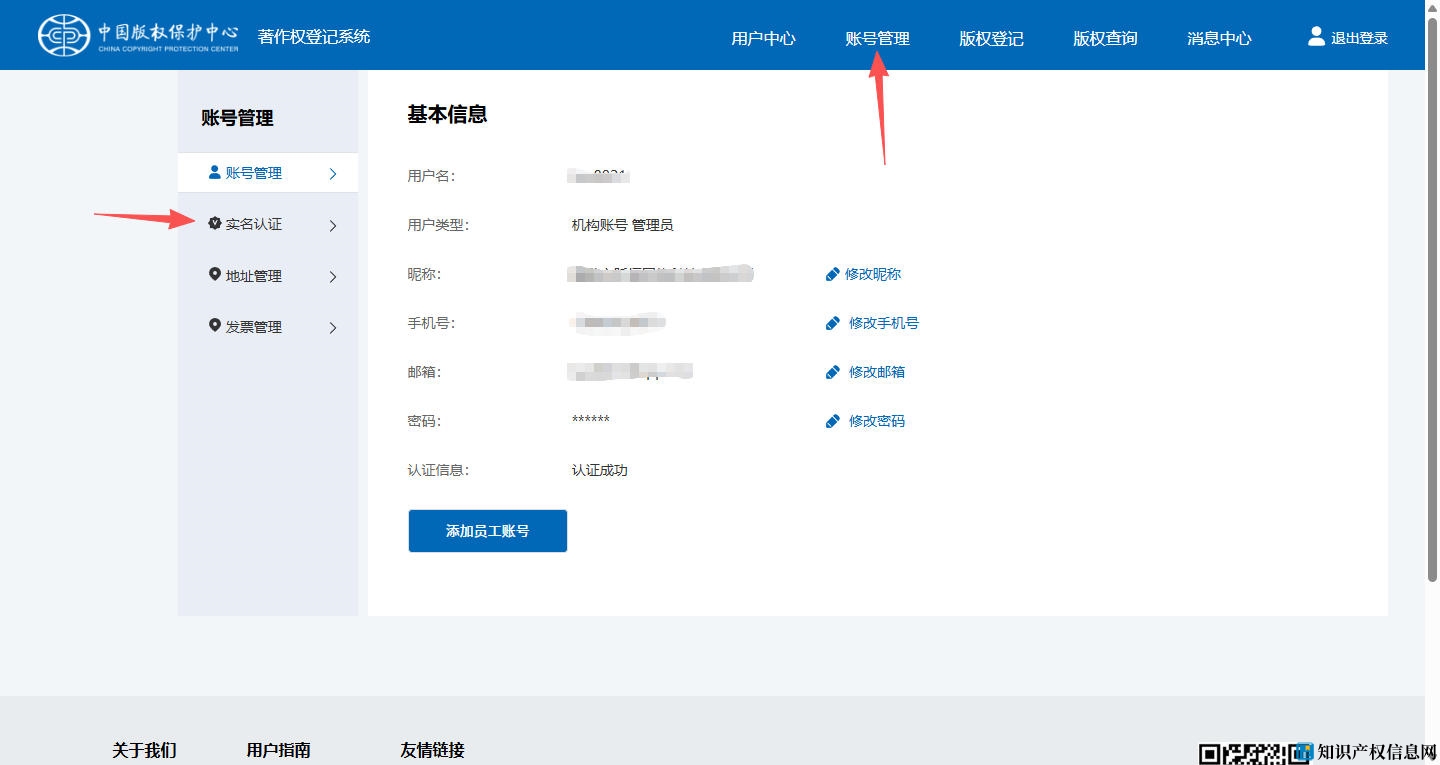Screen dimensions: 1440x765
Task: Click the pencil icon beside 修改邮箱
Action: (832, 372)
